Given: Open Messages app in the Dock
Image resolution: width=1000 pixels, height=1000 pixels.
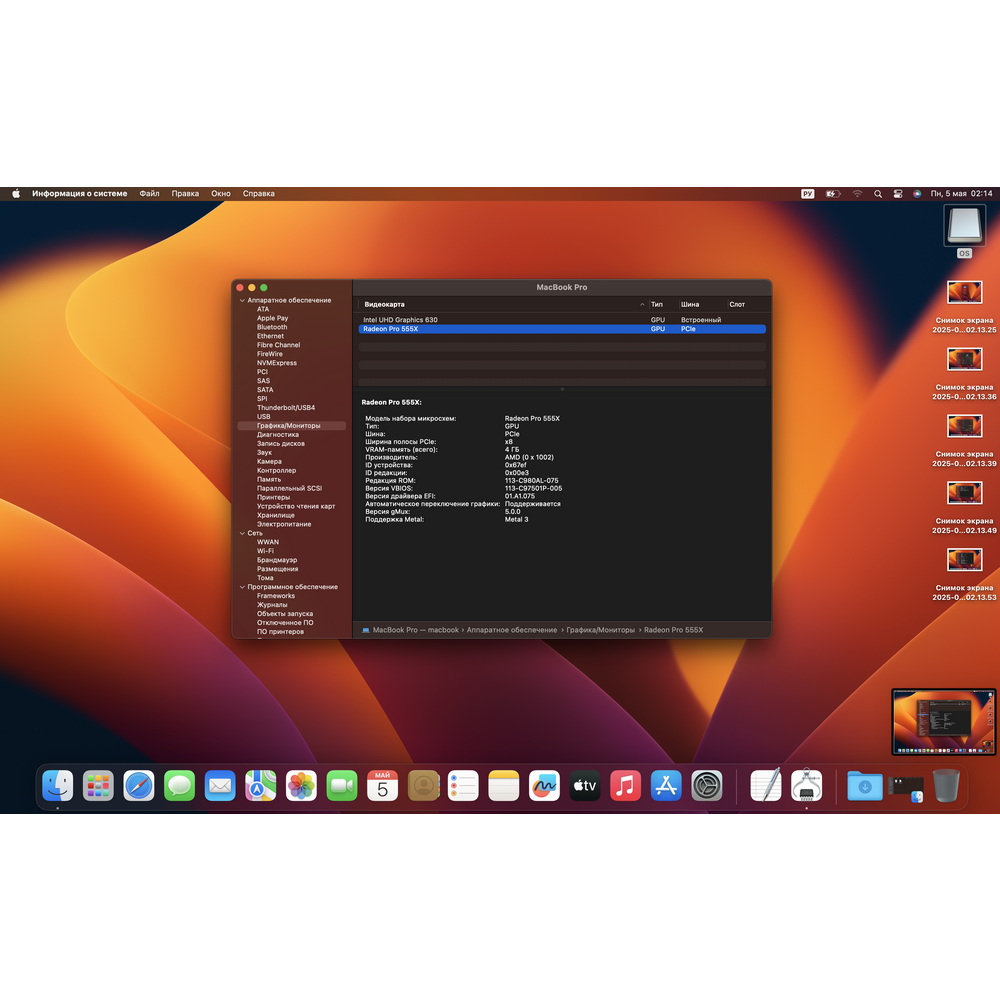Looking at the screenshot, I should [179, 786].
